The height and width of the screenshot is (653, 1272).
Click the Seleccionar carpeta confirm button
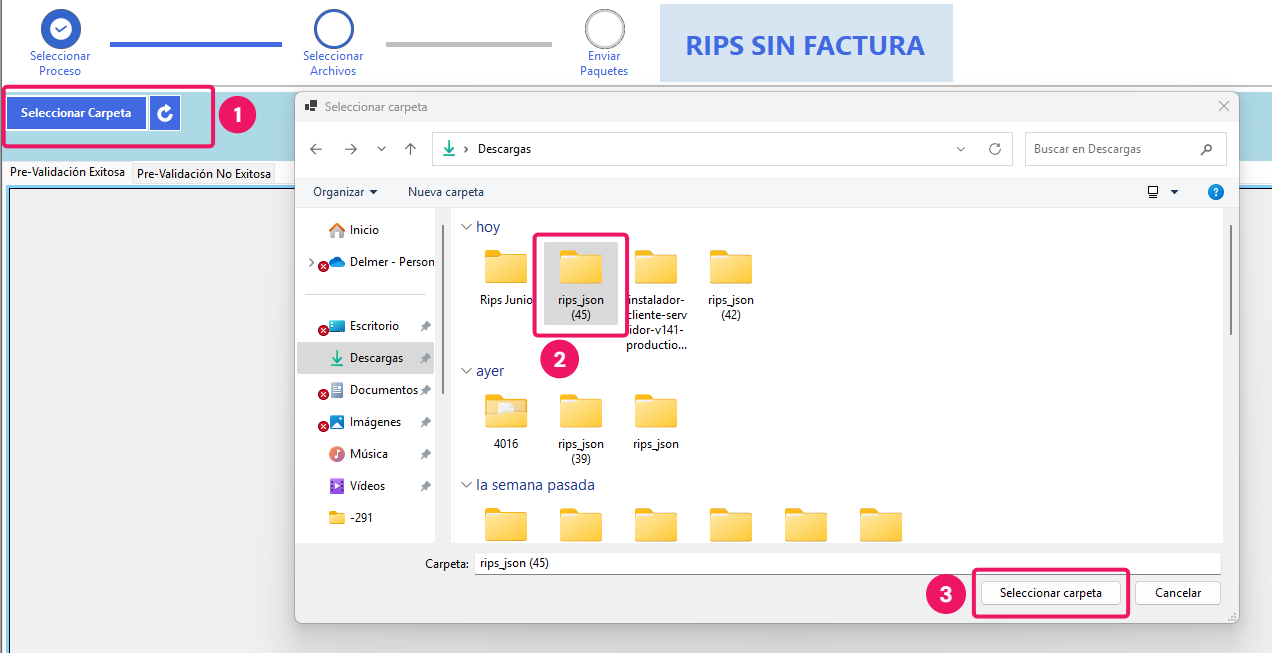1050,593
